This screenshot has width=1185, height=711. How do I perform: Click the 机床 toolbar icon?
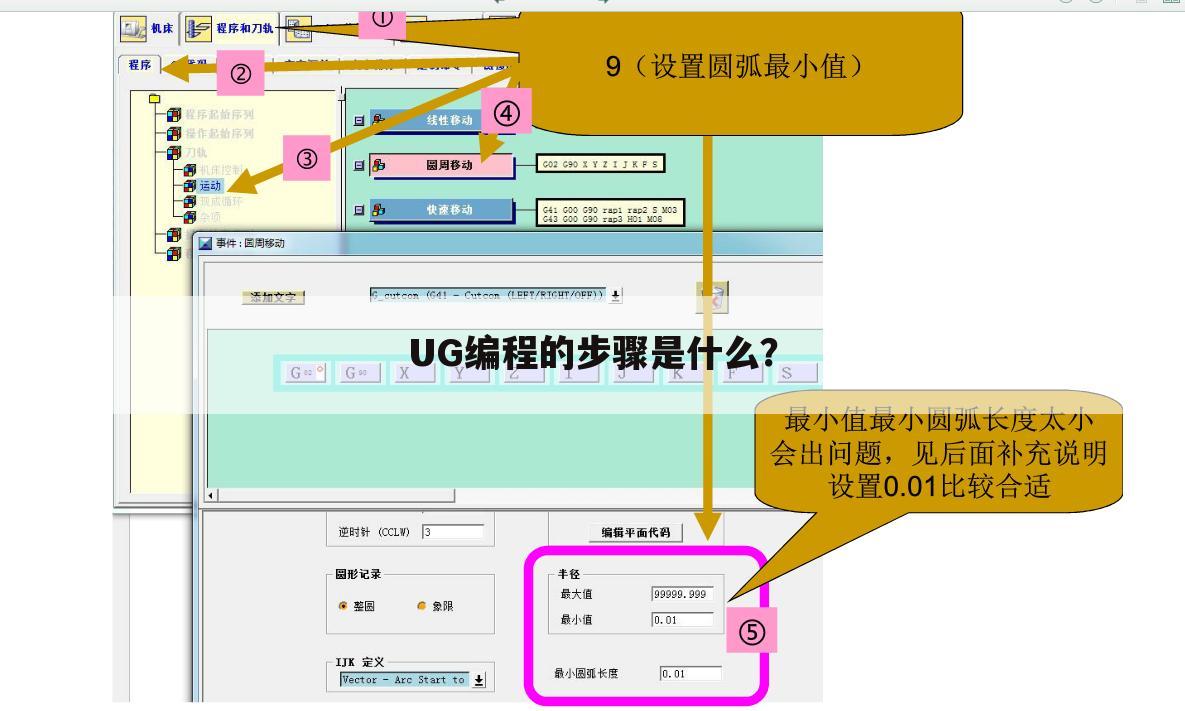click(135, 27)
